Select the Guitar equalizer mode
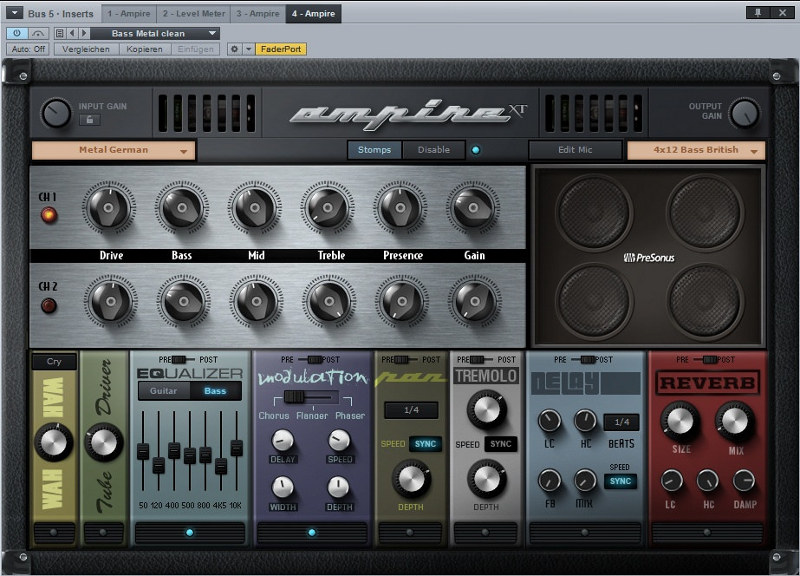 point(164,391)
